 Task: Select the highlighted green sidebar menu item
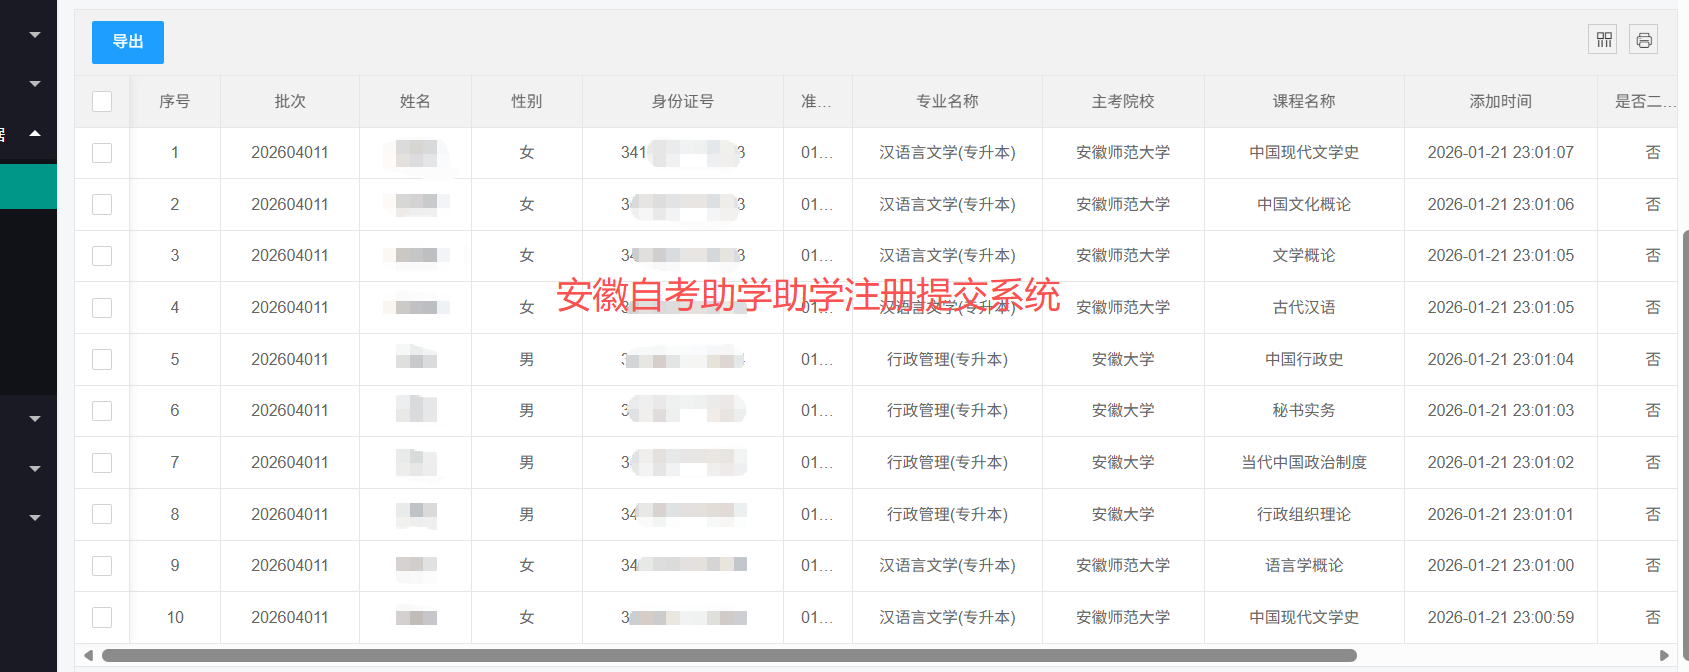pyautogui.click(x=28, y=186)
